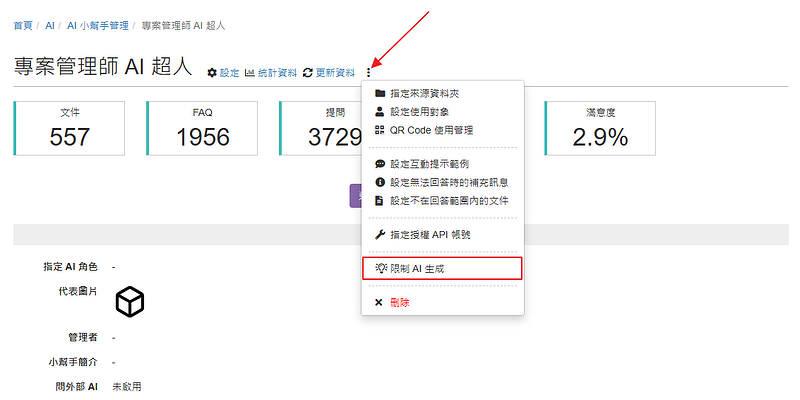Click the refresh icon for 更新資料
The height and width of the screenshot is (400, 800).
click(x=308, y=73)
